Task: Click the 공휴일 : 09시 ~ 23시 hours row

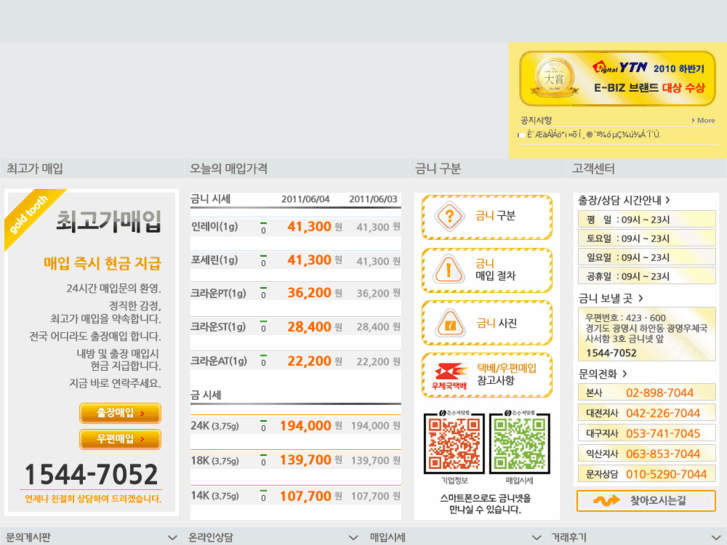Action: click(646, 276)
